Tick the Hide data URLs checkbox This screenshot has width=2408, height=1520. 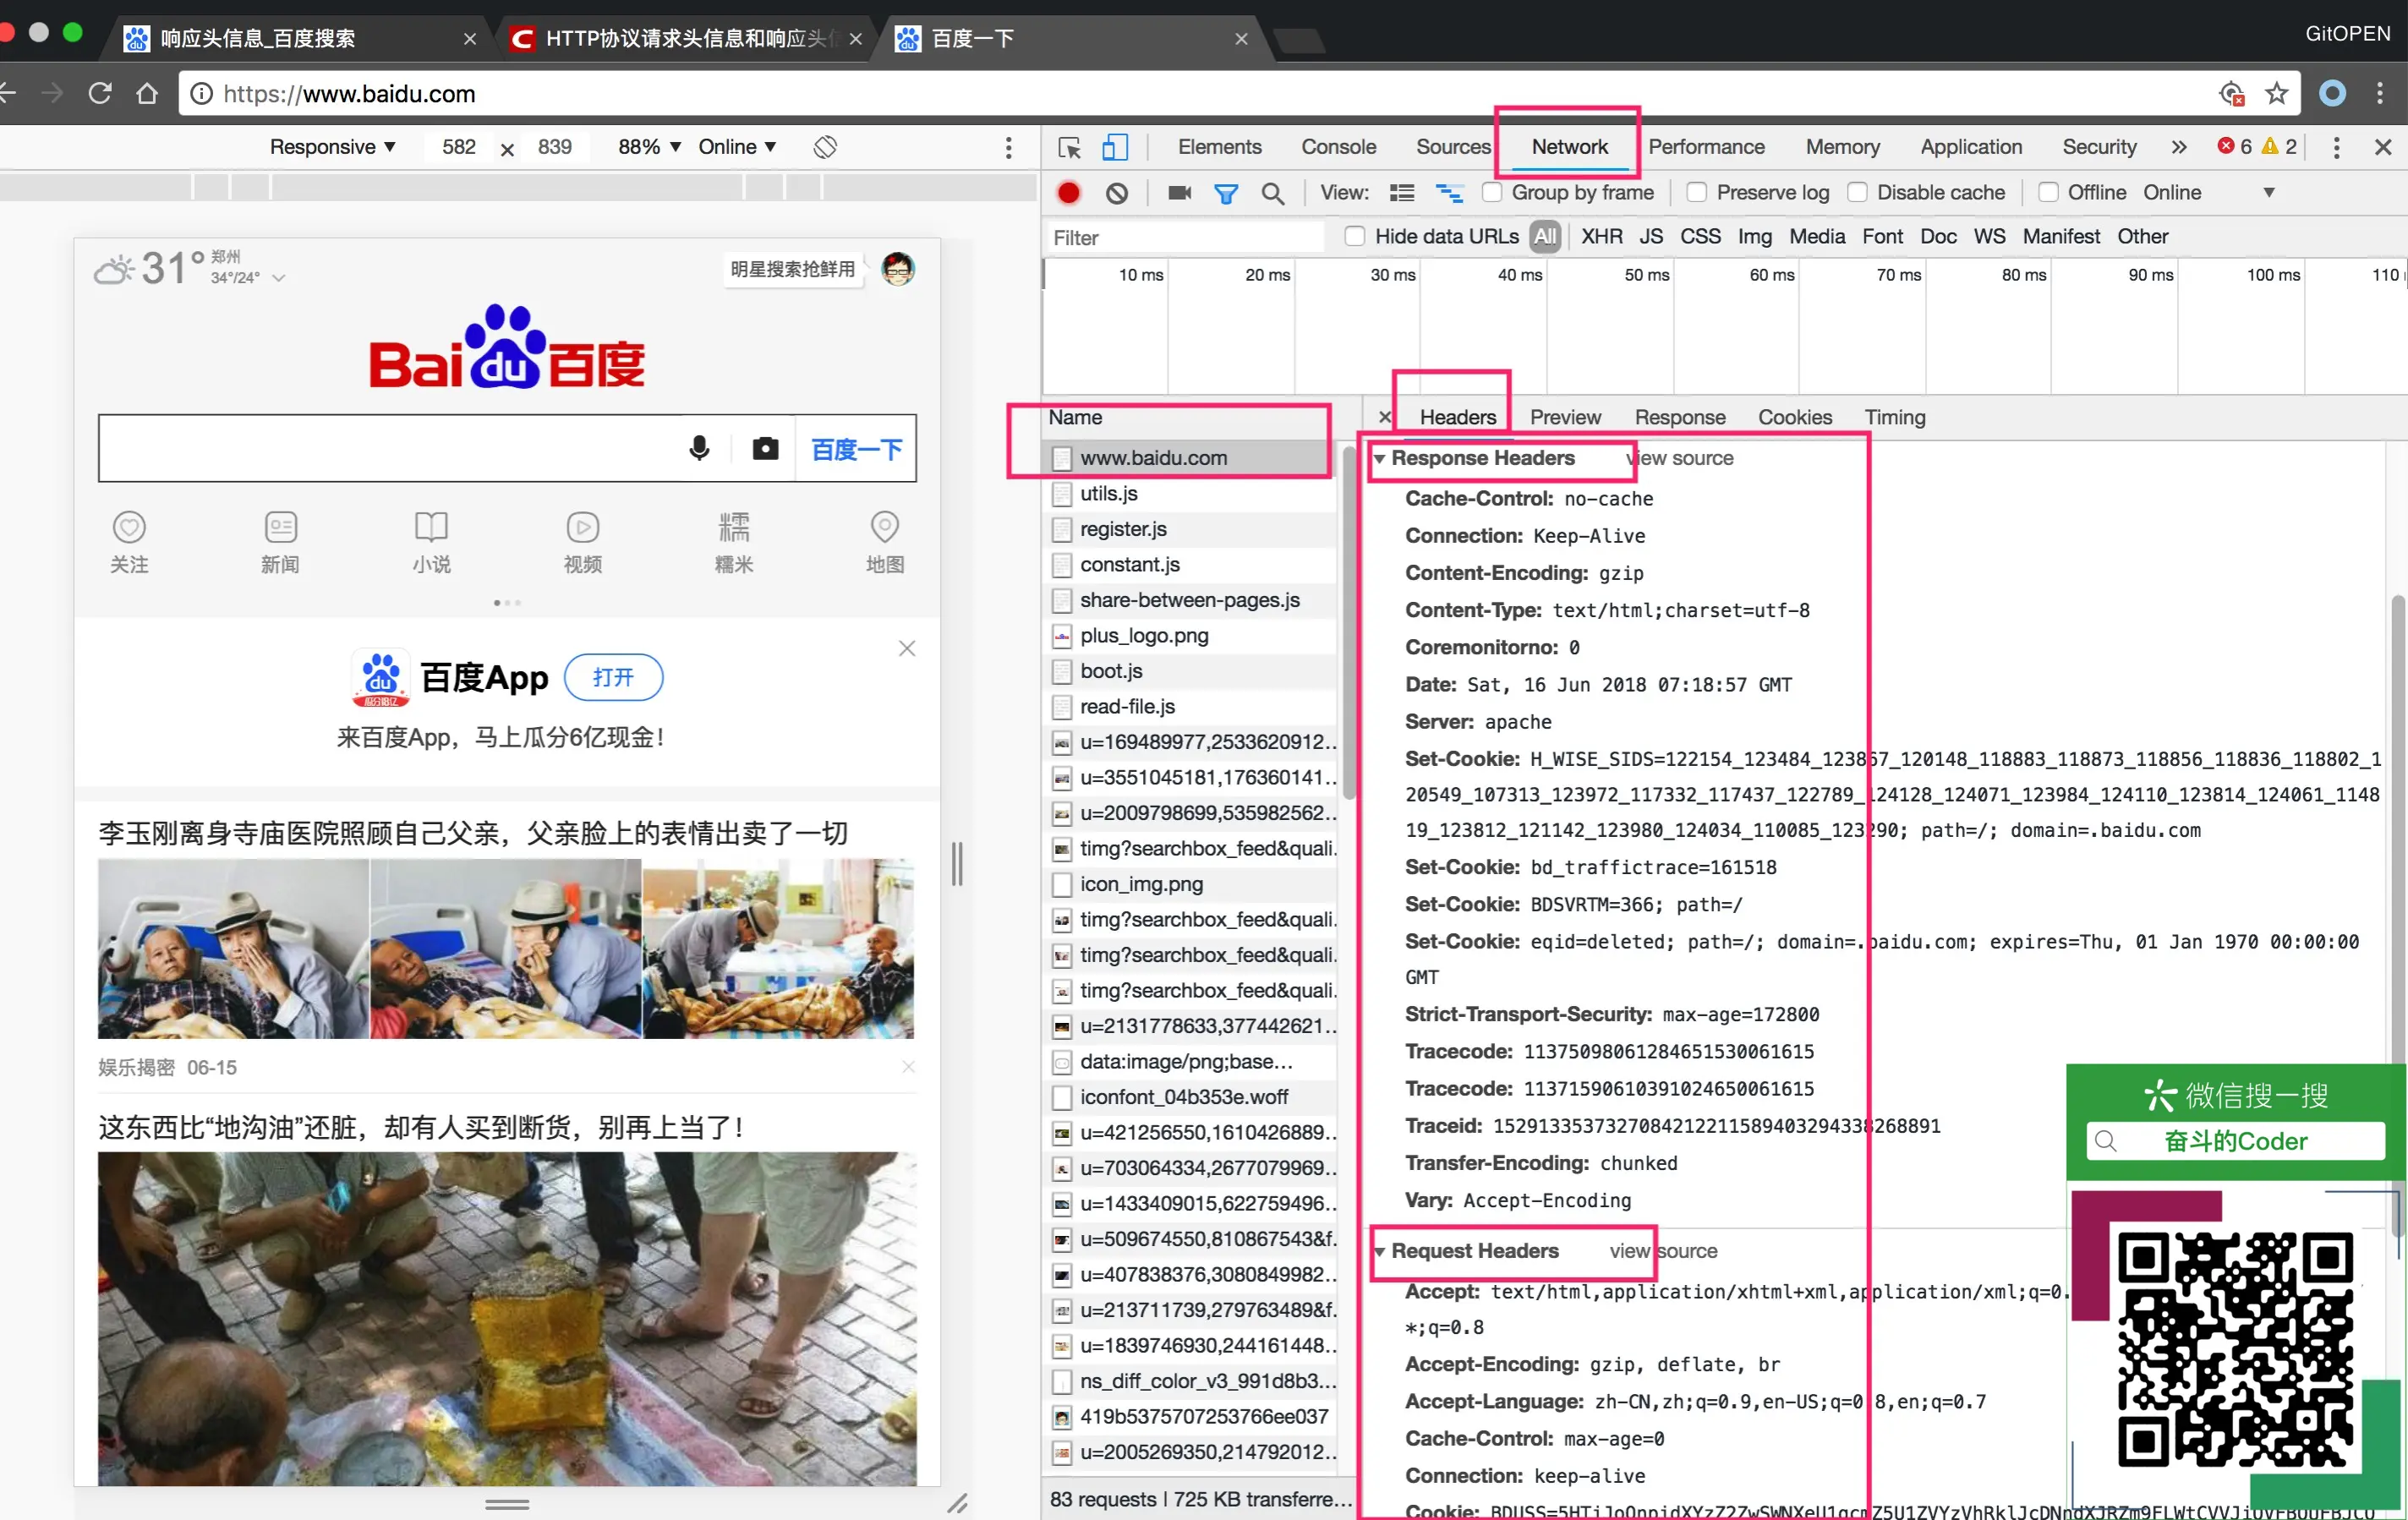click(1354, 237)
